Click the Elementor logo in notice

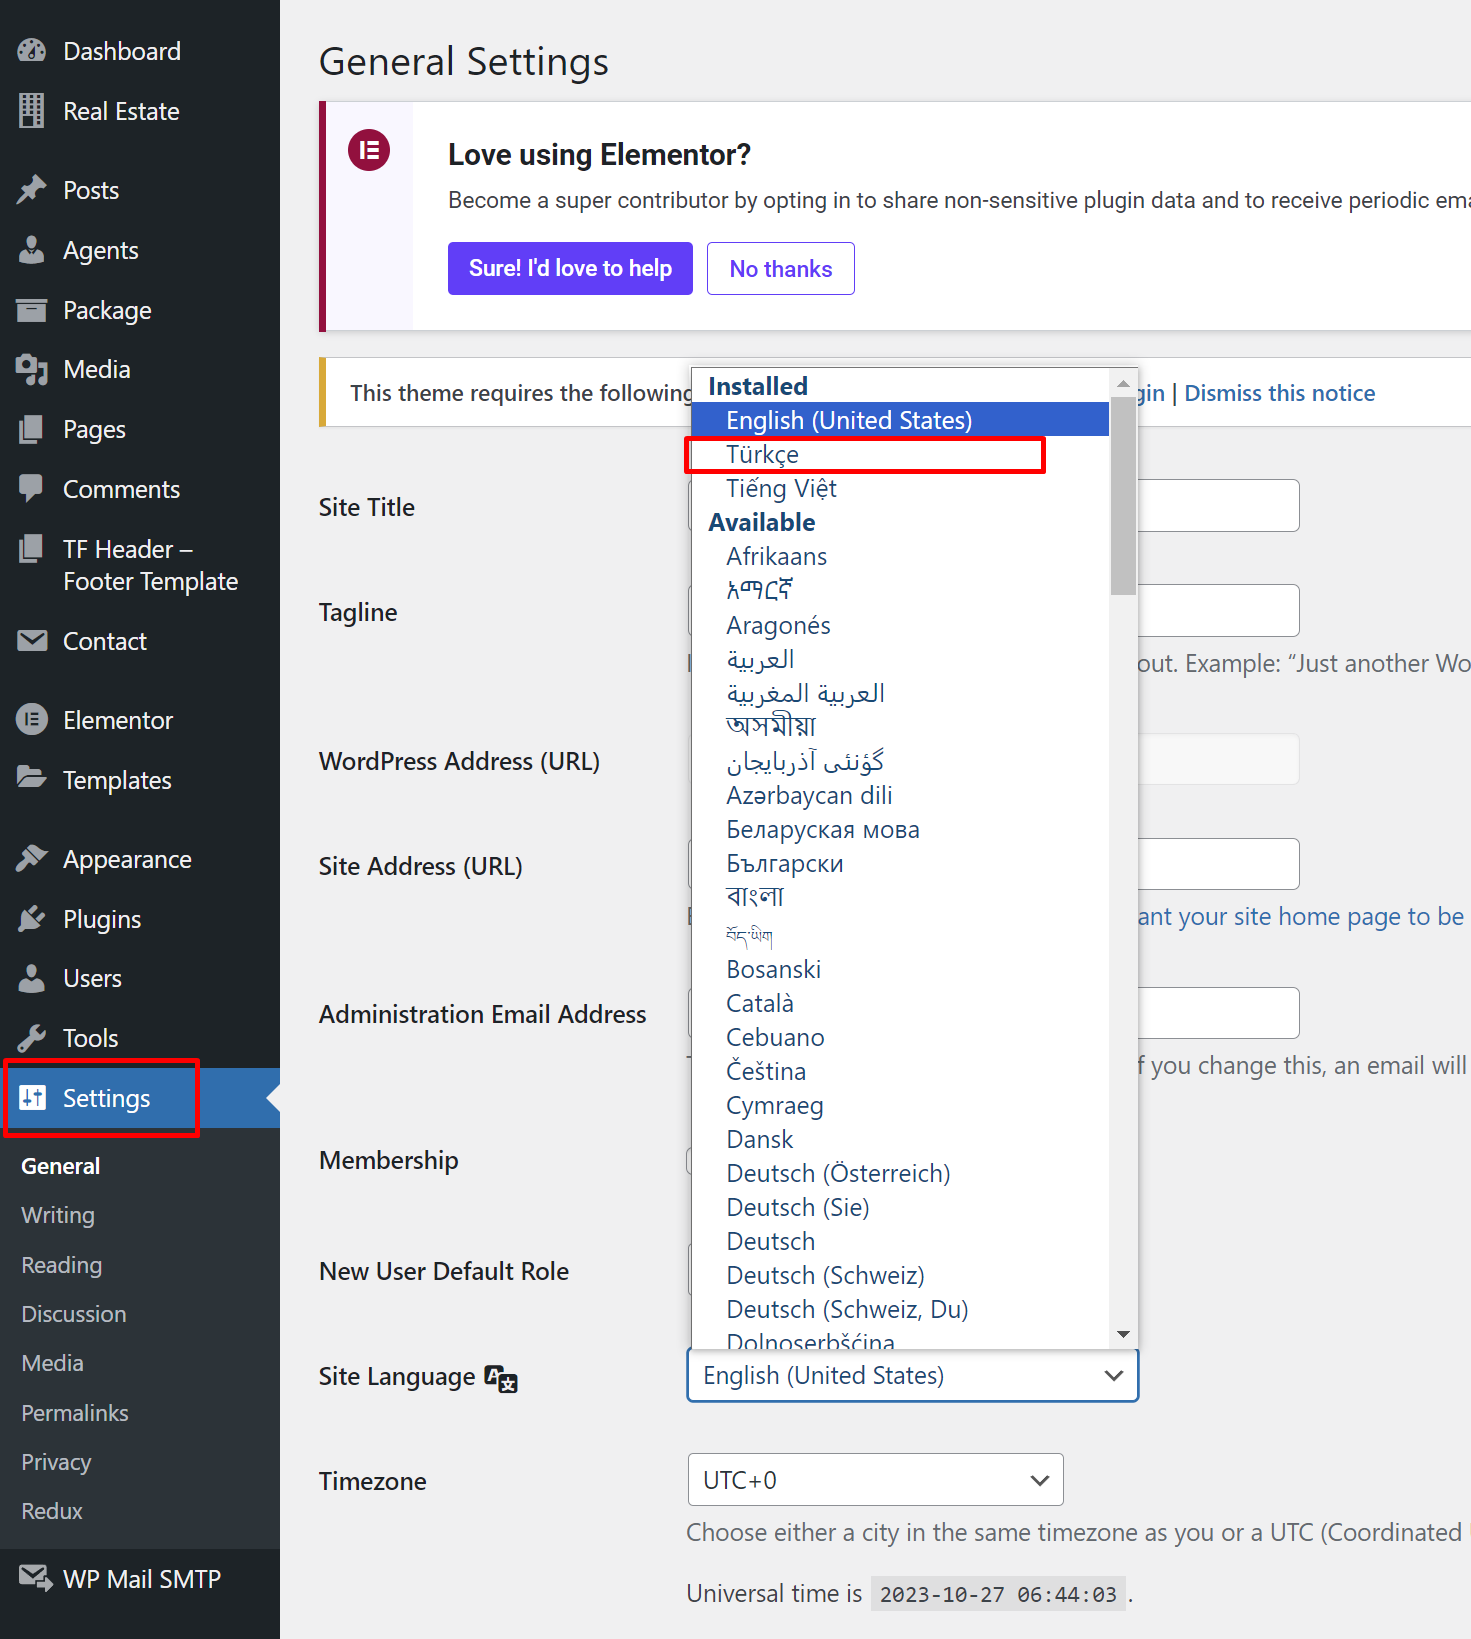point(369,150)
